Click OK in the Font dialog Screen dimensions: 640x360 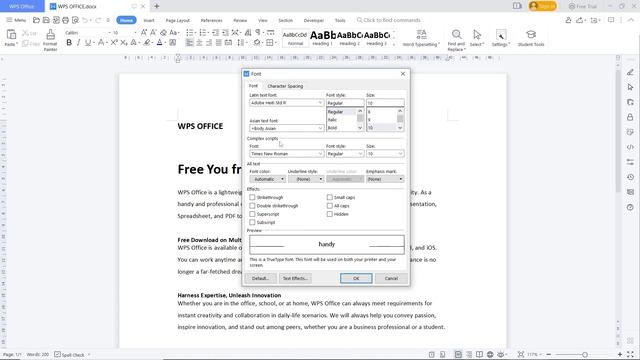(356, 278)
